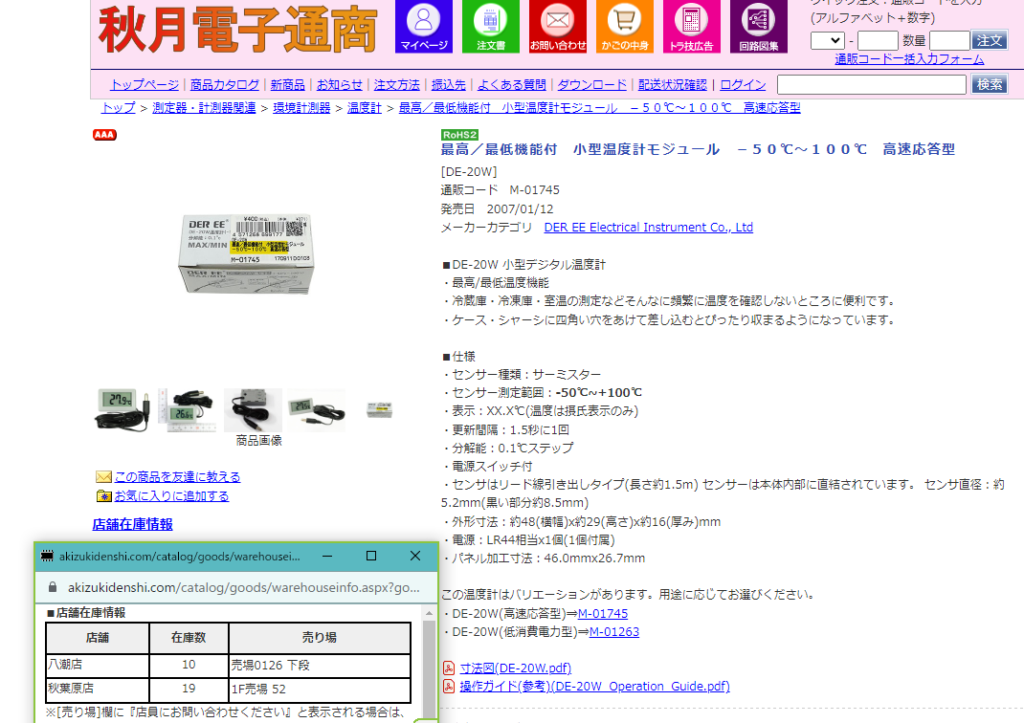Click the site search input field
Viewport: 1024px width, 723px height.
pos(871,84)
